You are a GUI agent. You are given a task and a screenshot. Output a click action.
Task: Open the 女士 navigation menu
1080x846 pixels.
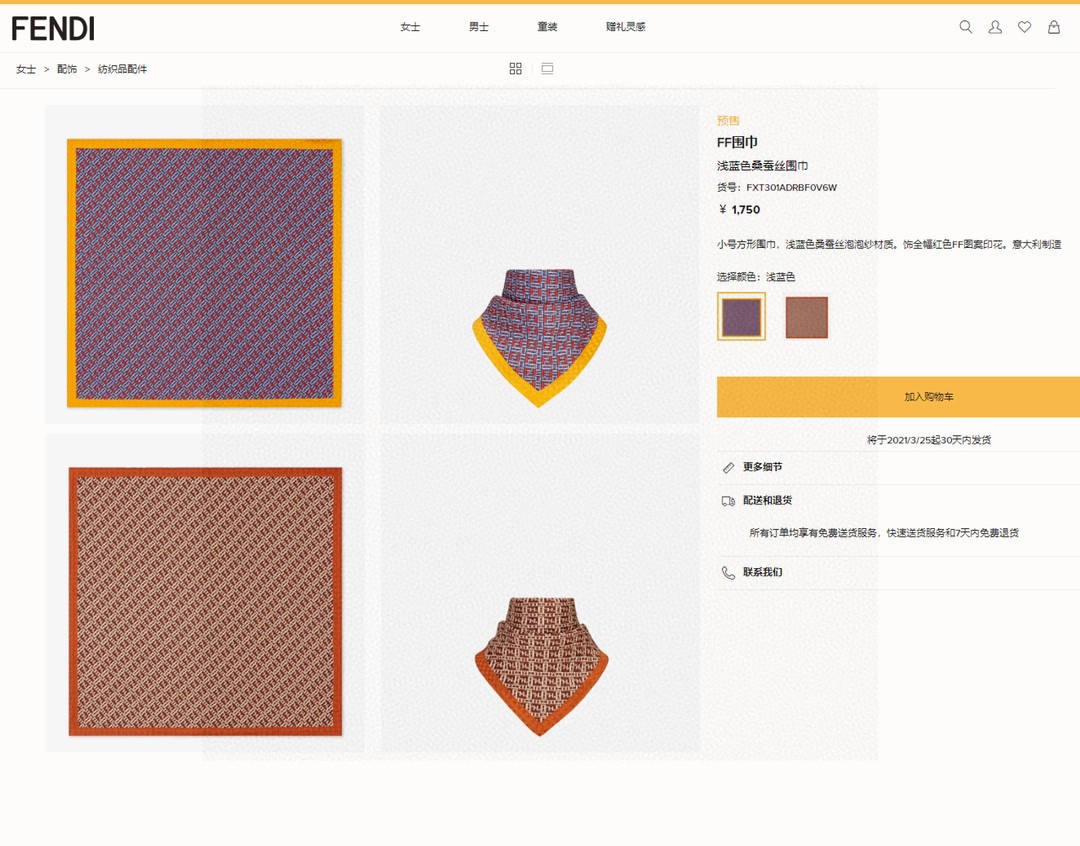(410, 27)
